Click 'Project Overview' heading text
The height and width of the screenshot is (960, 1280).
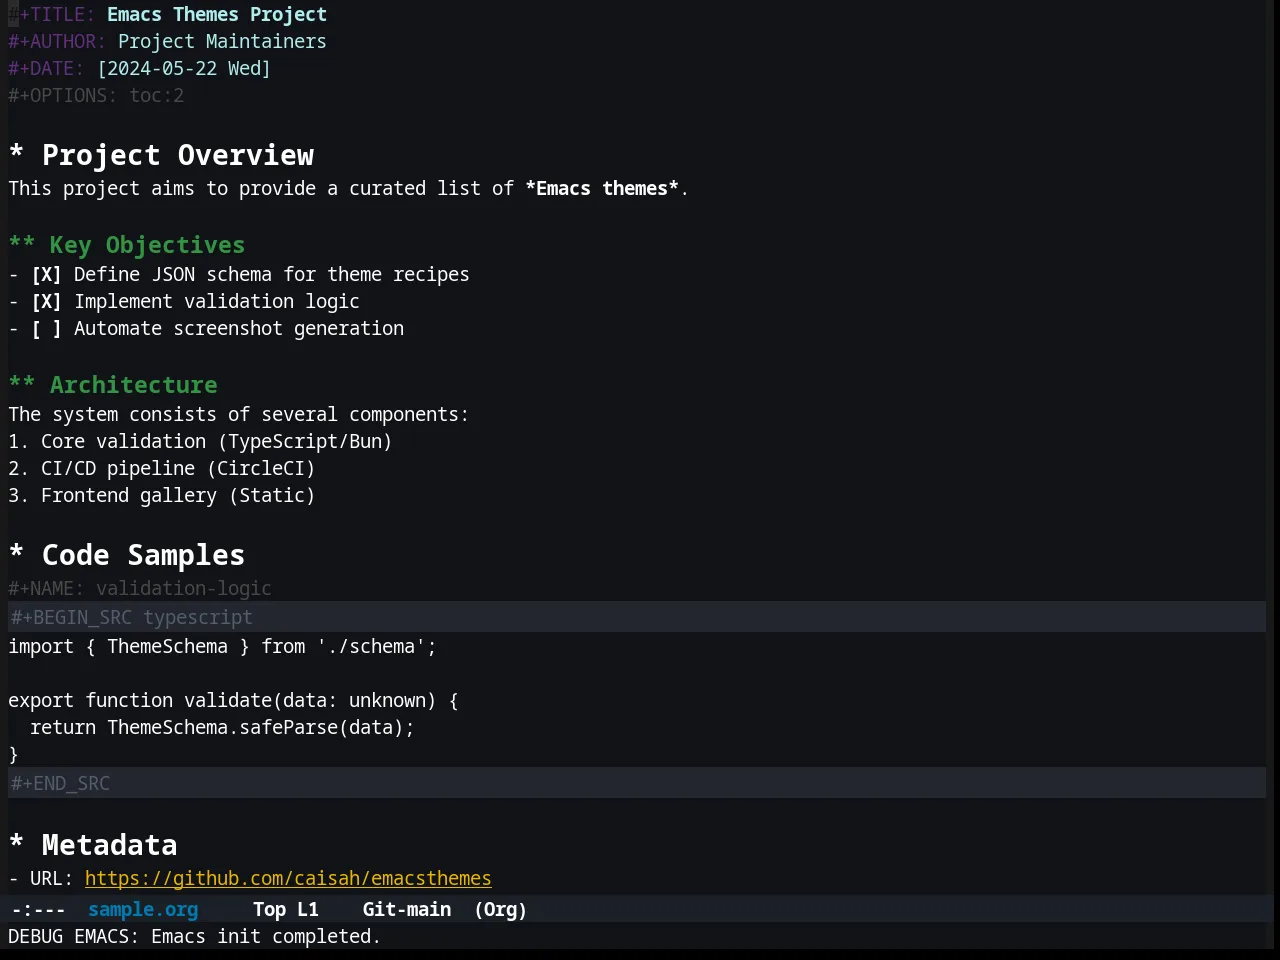[x=178, y=155]
